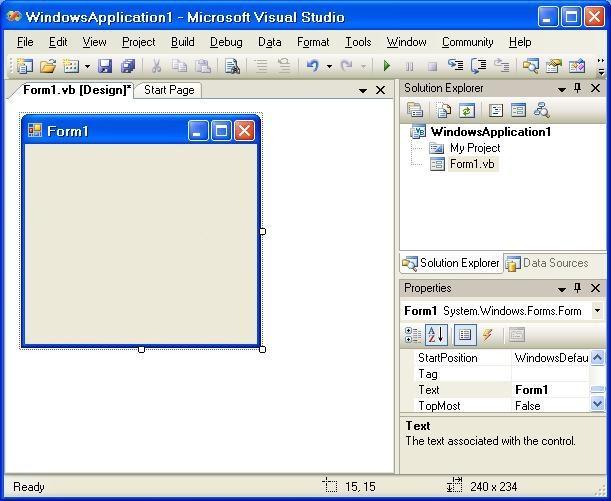
Task: Open the File menu
Action: coord(25,42)
